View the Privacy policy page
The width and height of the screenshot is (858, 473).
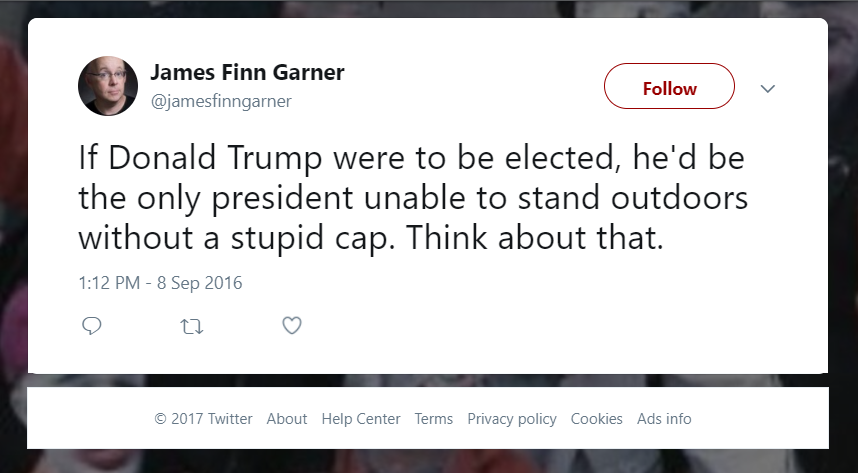coord(512,419)
